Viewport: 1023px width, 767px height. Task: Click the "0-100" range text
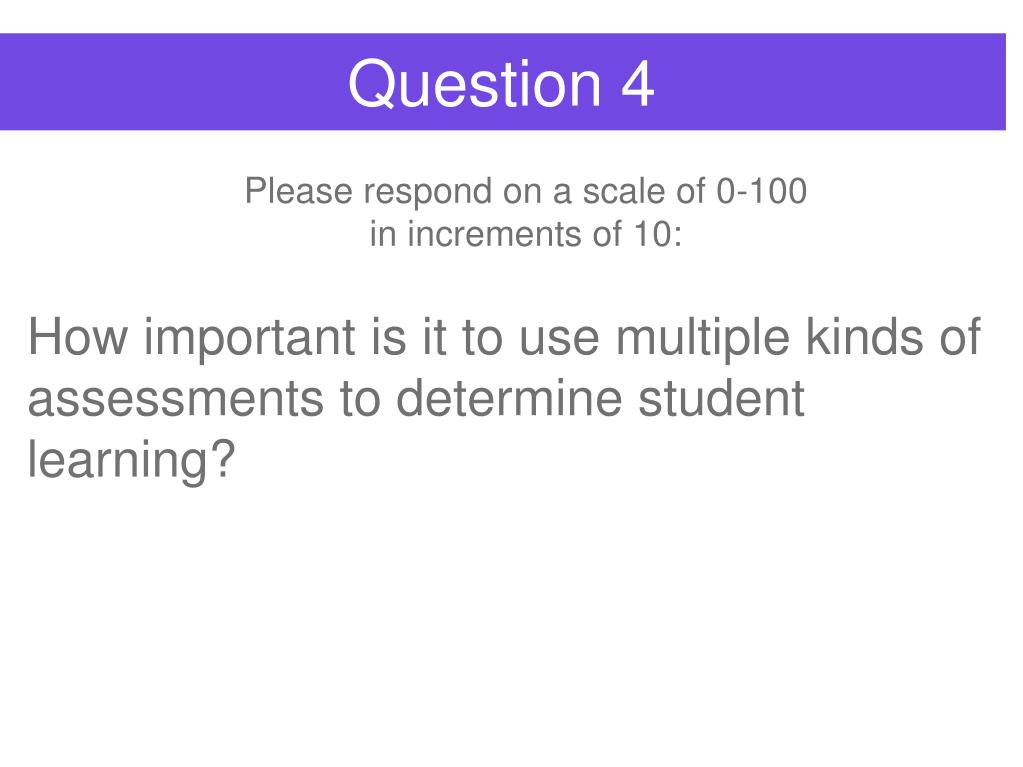pyautogui.click(x=761, y=192)
